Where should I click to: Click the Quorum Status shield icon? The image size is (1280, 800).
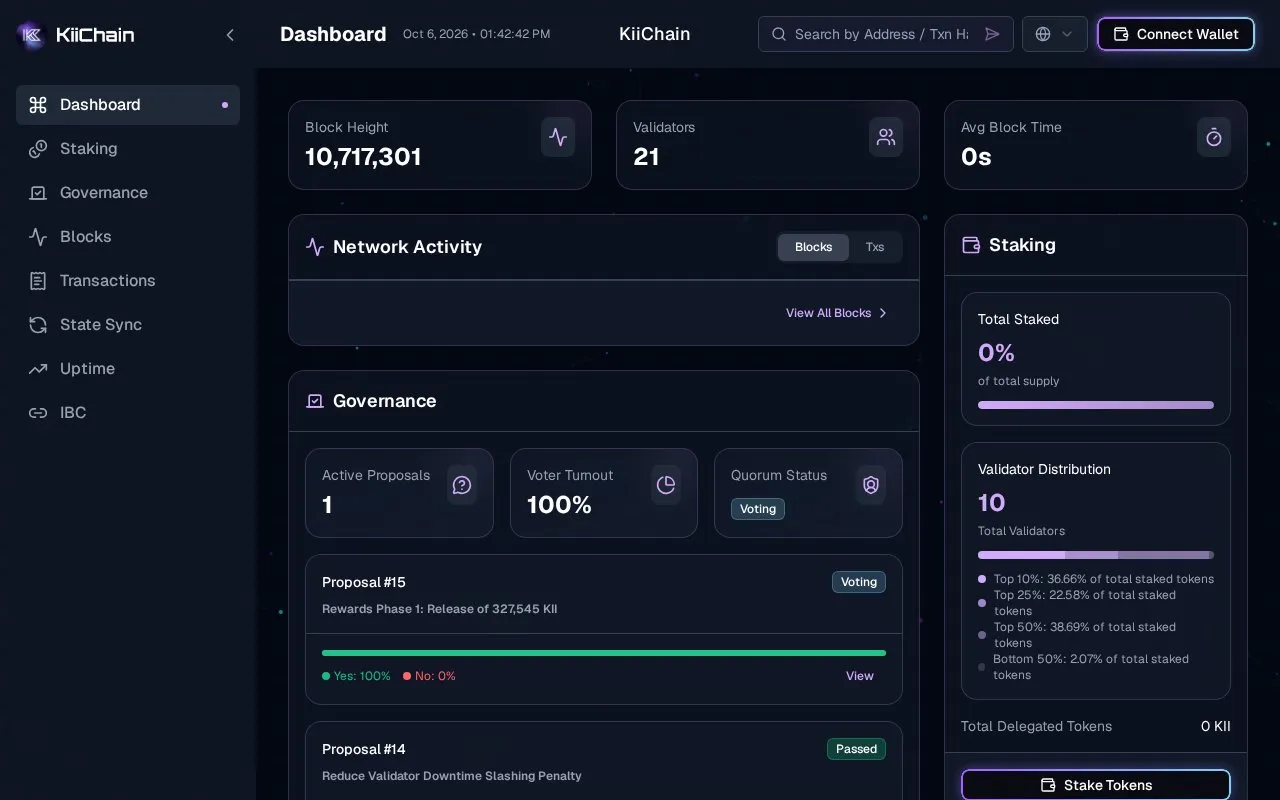click(x=871, y=485)
